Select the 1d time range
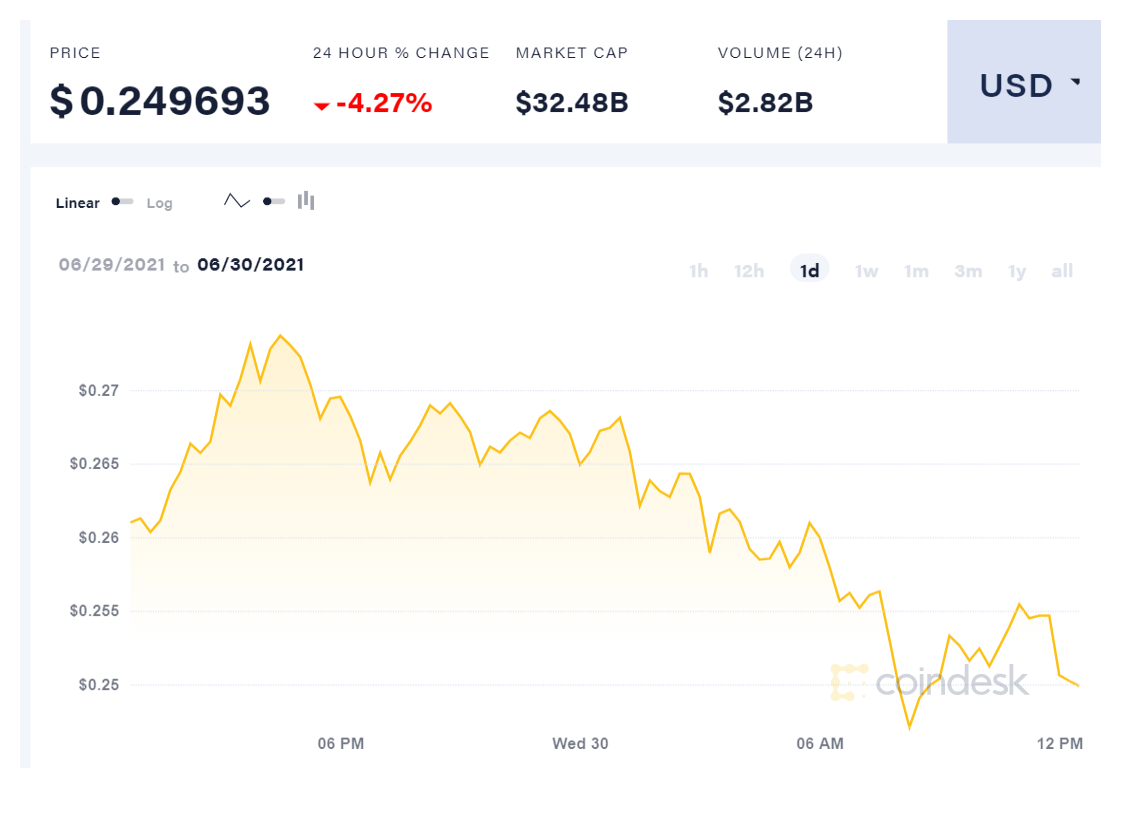Image resolution: width=1121 pixels, height=828 pixels. pos(809,271)
